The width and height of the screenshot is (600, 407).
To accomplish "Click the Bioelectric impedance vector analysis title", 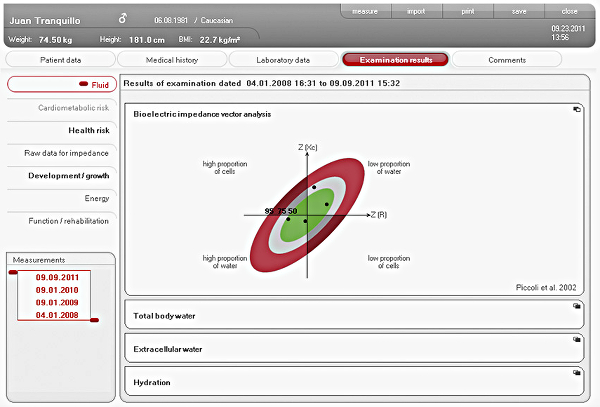I will (x=202, y=114).
